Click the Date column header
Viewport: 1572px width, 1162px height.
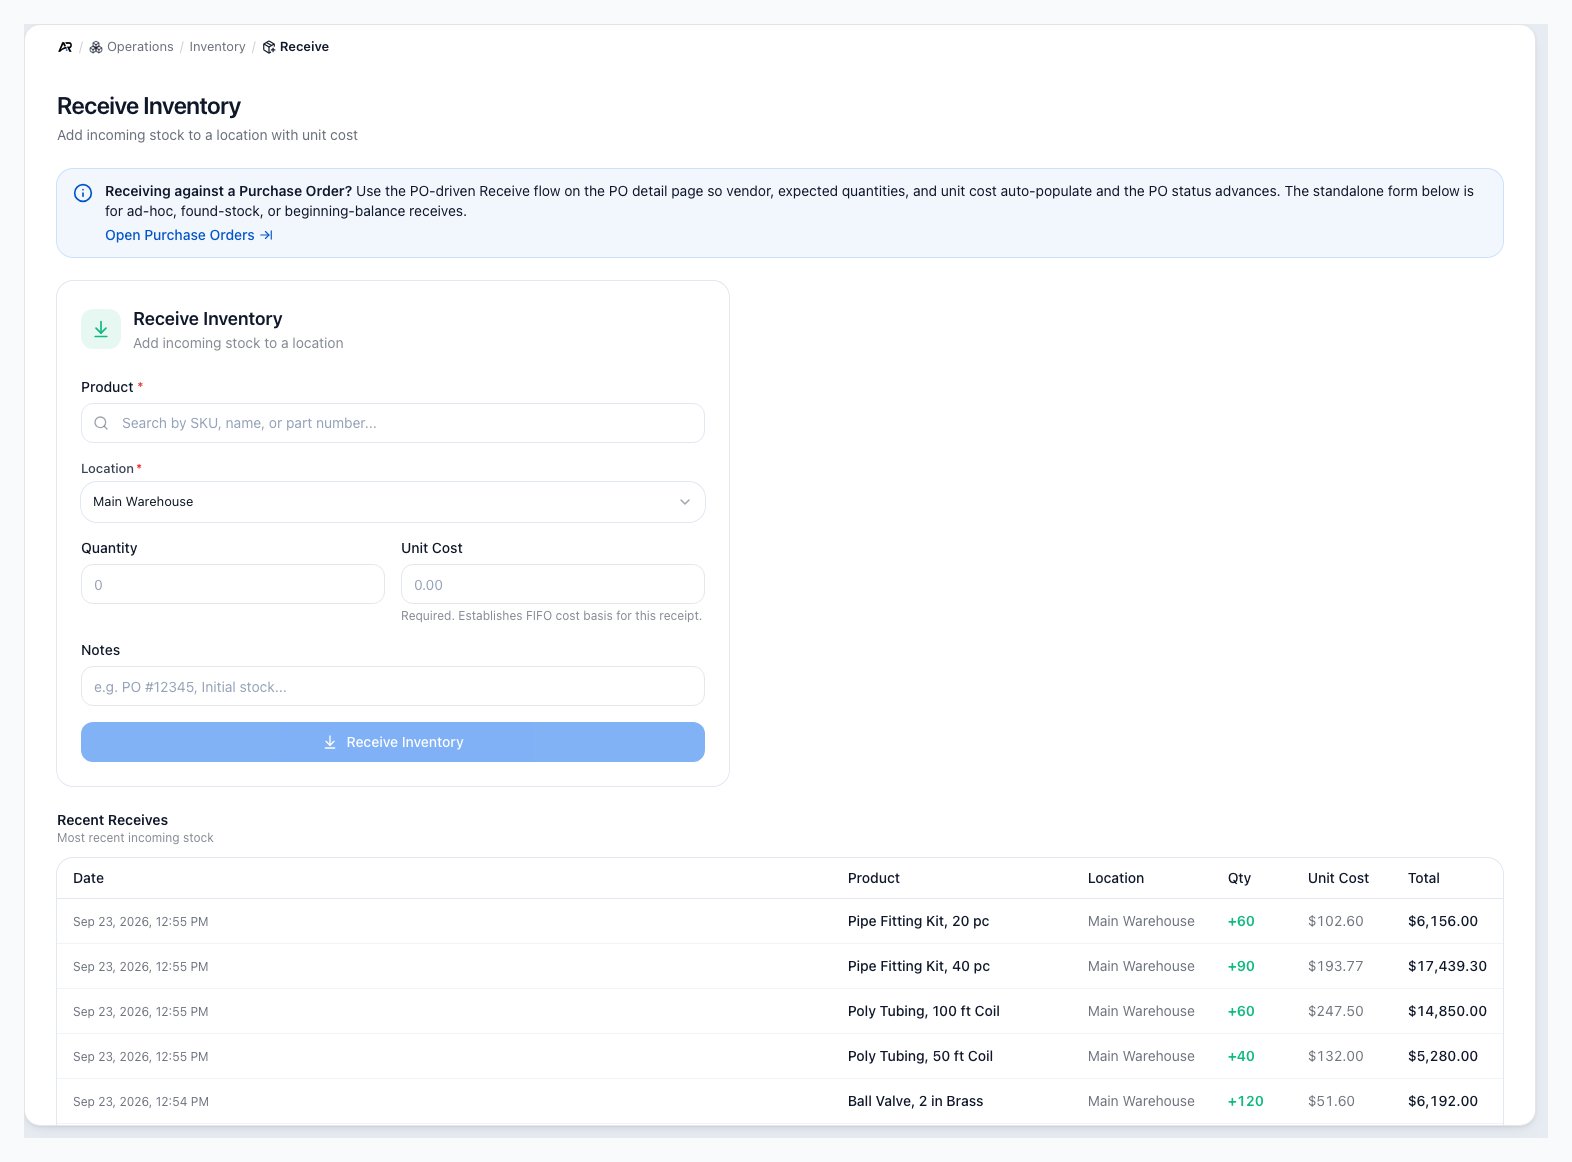pyautogui.click(x=88, y=878)
